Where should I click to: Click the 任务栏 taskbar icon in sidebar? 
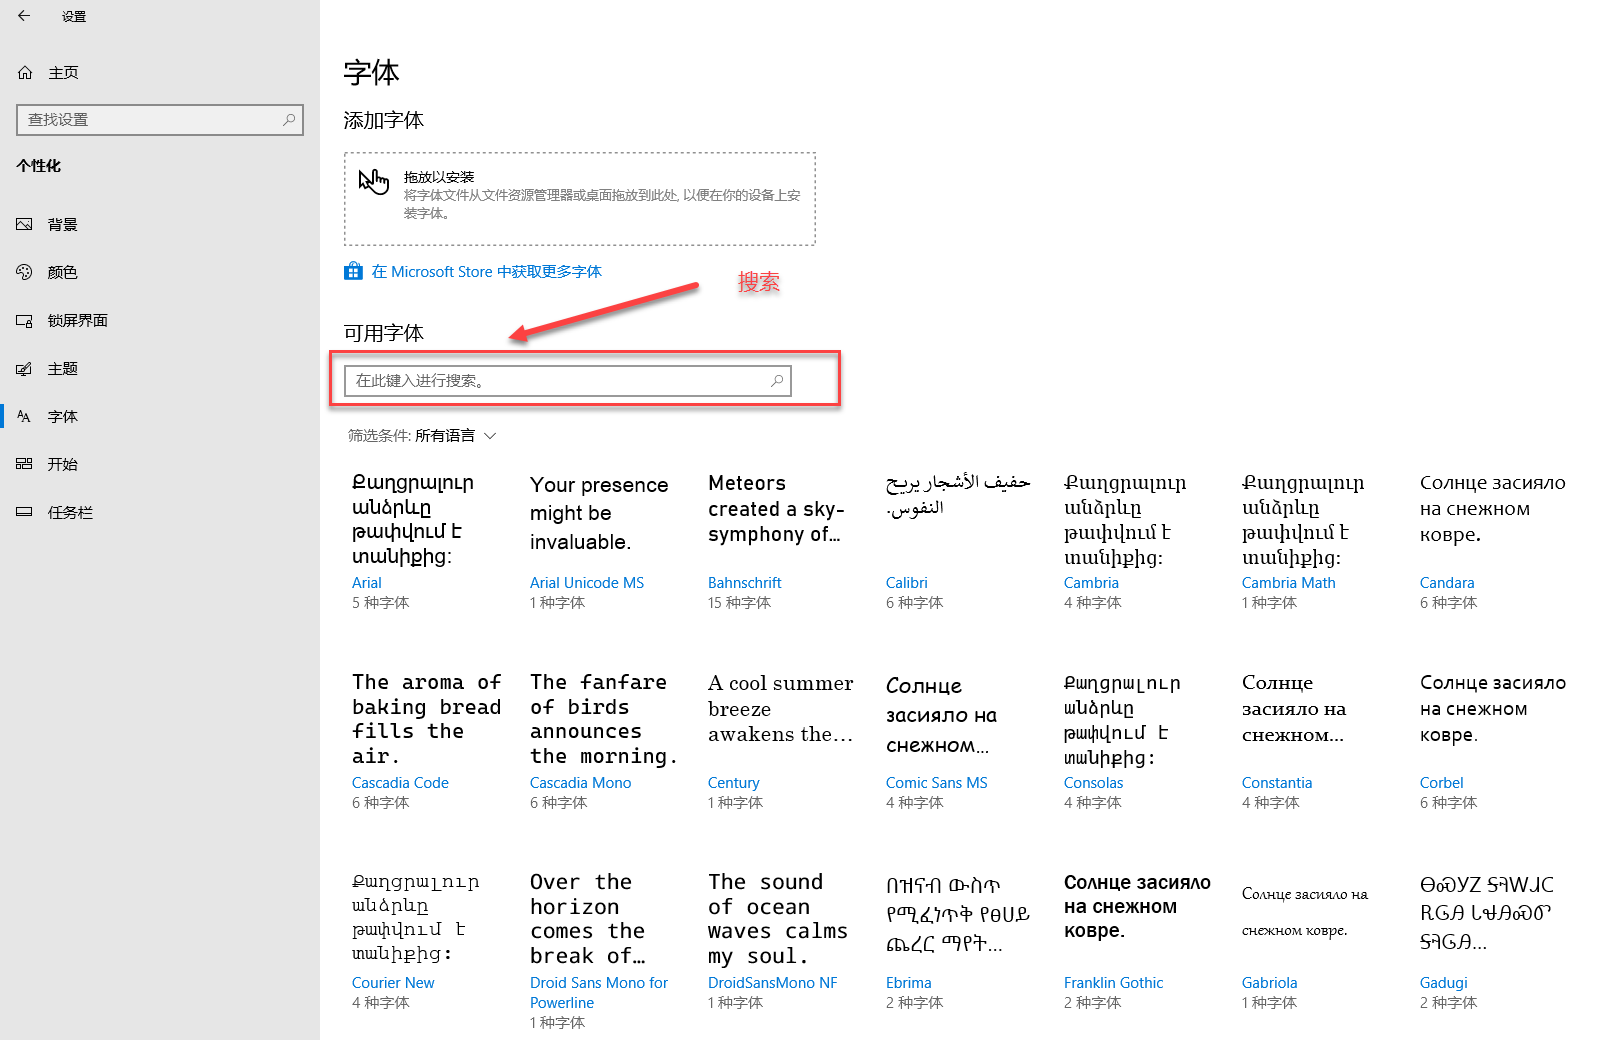[25, 512]
